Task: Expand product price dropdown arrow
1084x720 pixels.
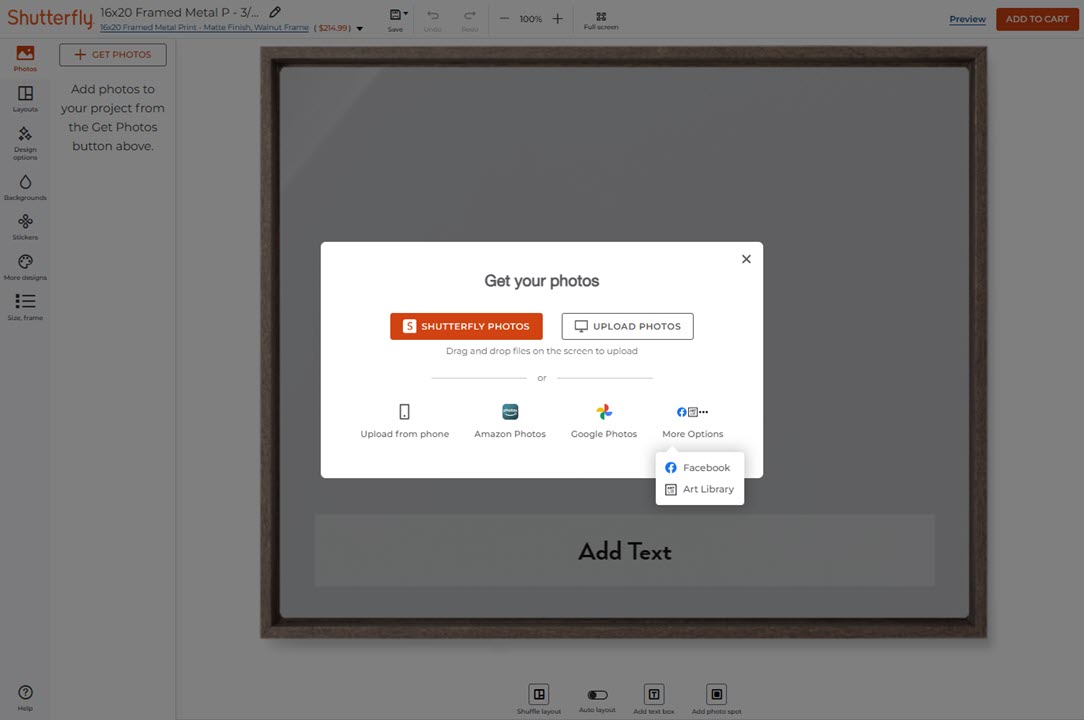Action: click(x=359, y=28)
